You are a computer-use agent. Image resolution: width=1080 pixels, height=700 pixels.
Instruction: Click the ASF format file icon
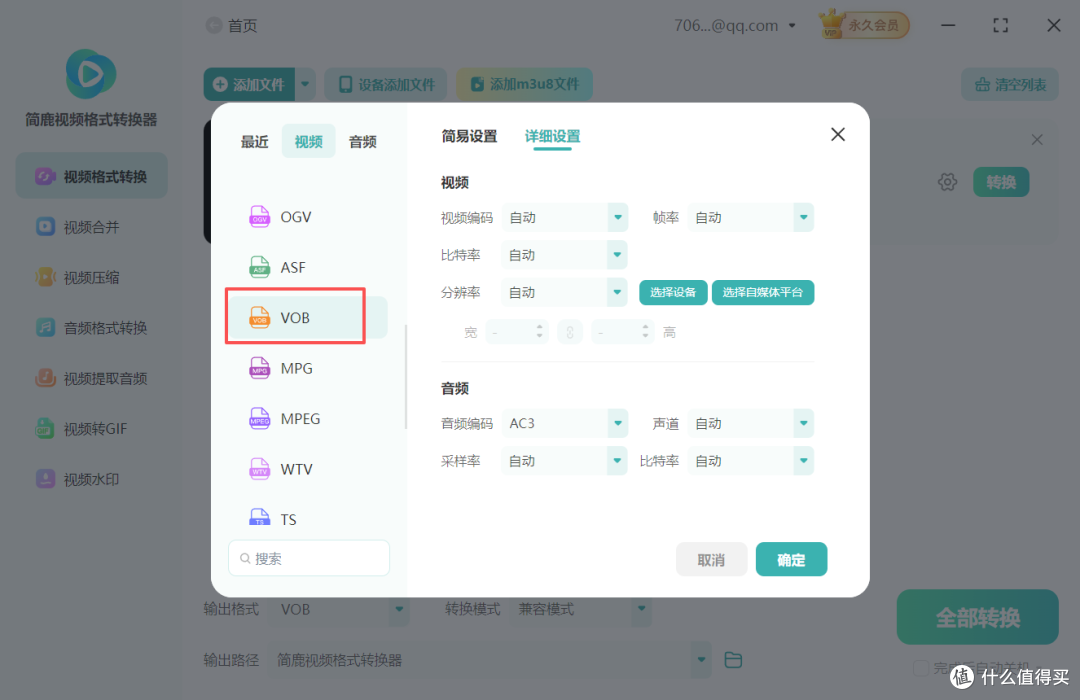point(260,267)
